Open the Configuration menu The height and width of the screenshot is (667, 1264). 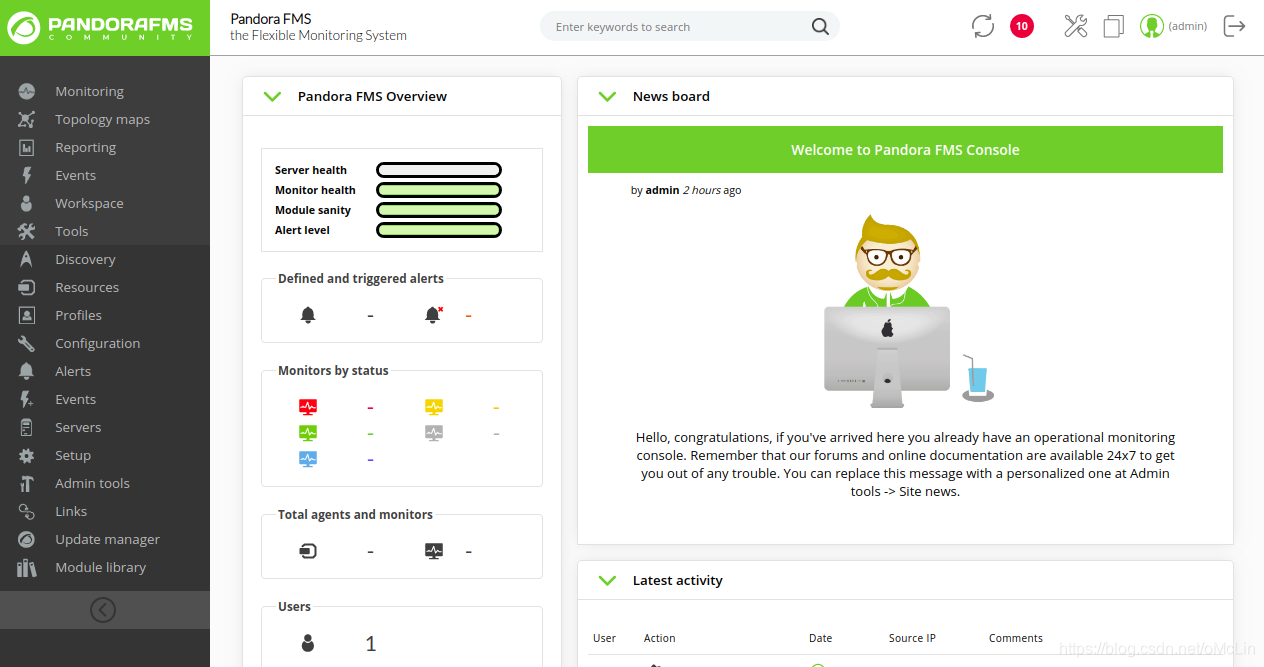pyautogui.click(x=97, y=343)
